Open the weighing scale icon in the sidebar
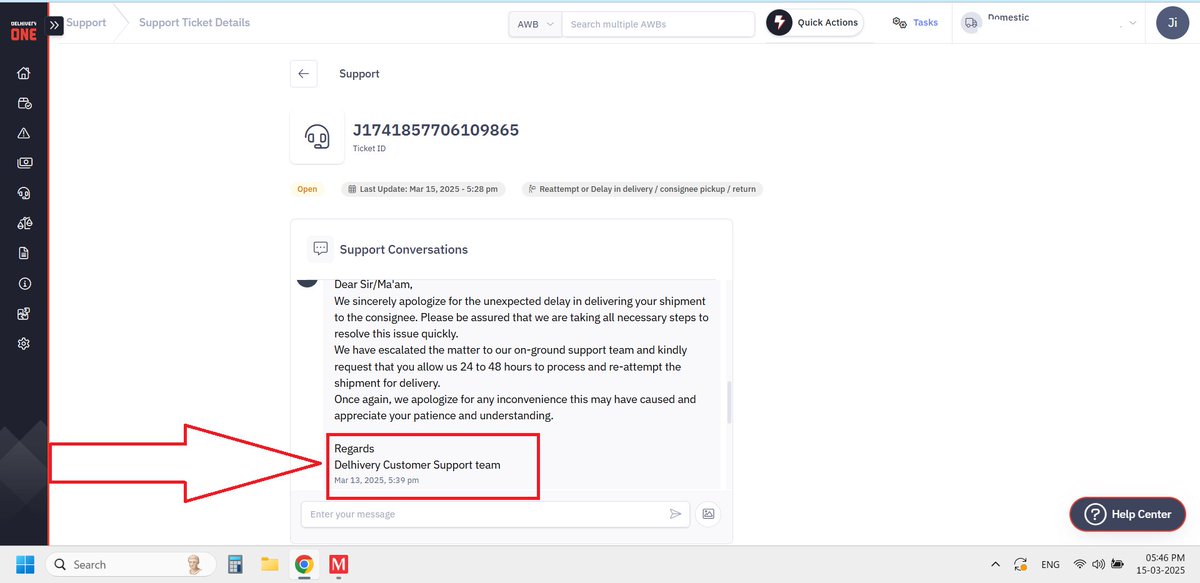 (x=24, y=223)
